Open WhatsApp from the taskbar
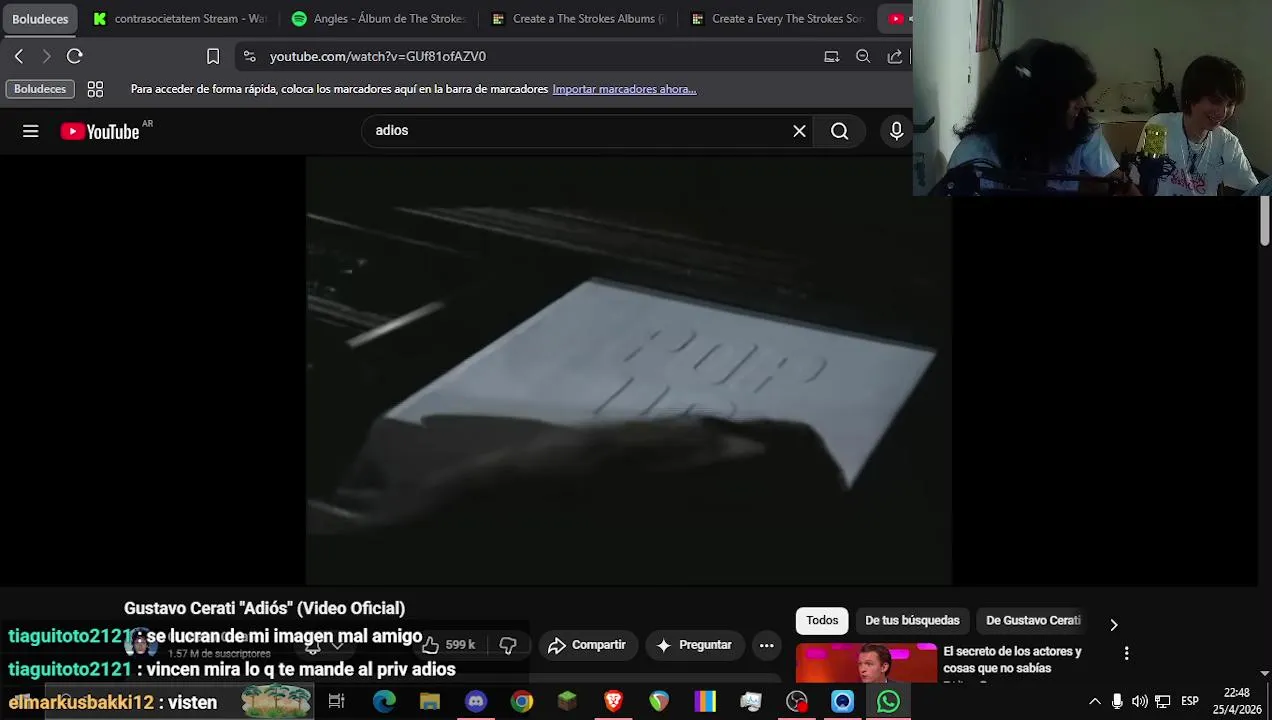 tap(888, 701)
